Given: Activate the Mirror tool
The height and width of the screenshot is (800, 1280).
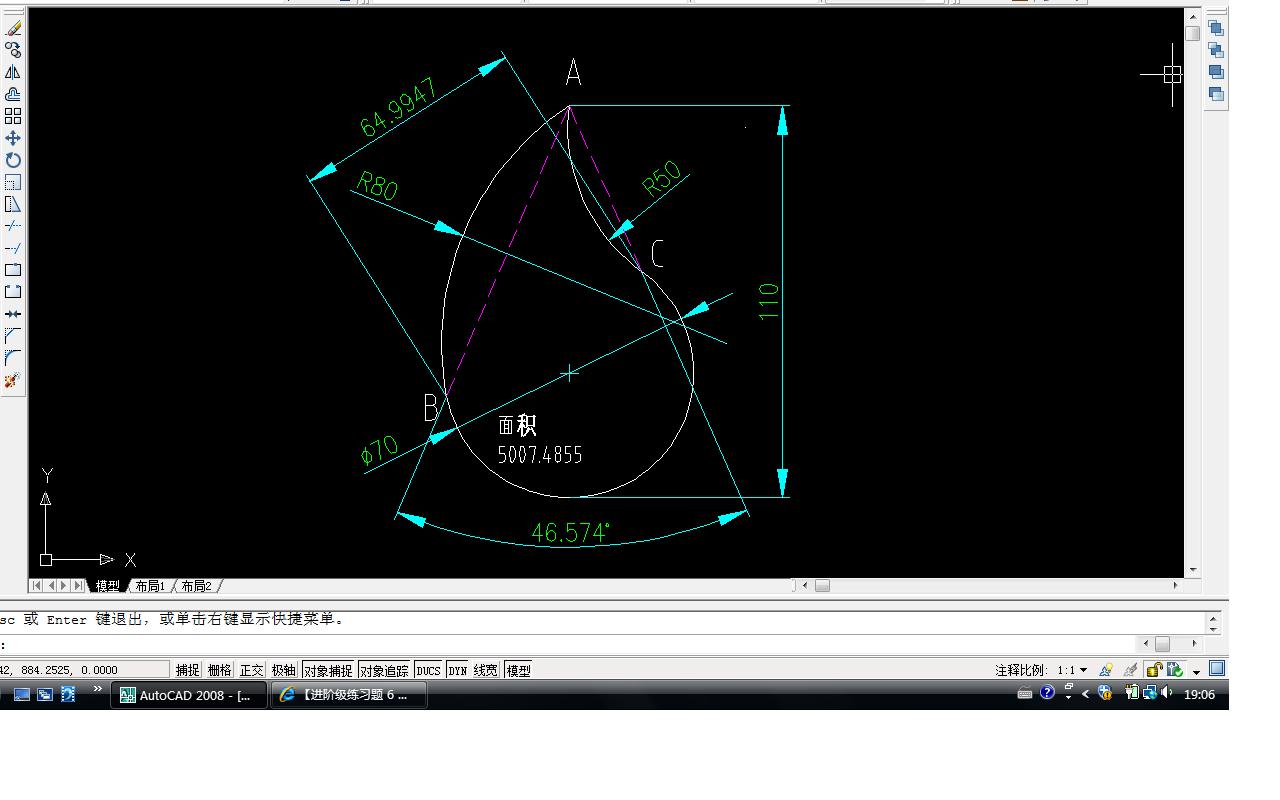Looking at the screenshot, I should 13,72.
